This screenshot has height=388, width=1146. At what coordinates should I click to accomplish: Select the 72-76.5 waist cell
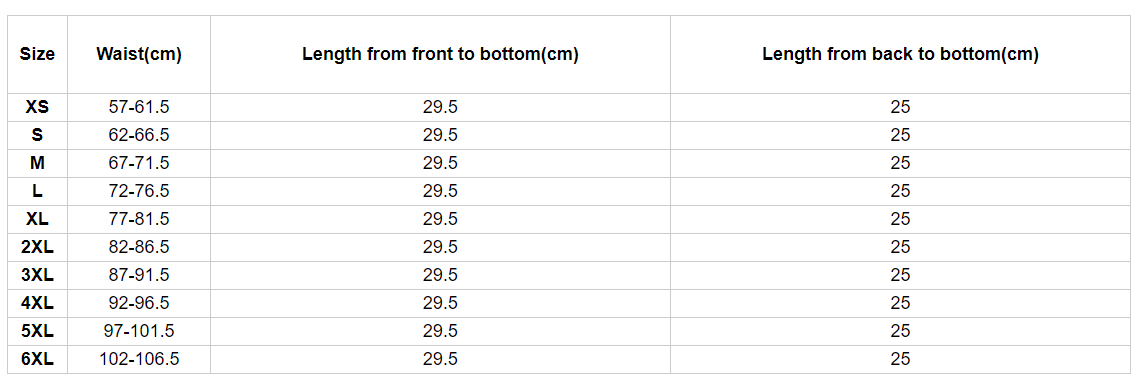pos(139,191)
